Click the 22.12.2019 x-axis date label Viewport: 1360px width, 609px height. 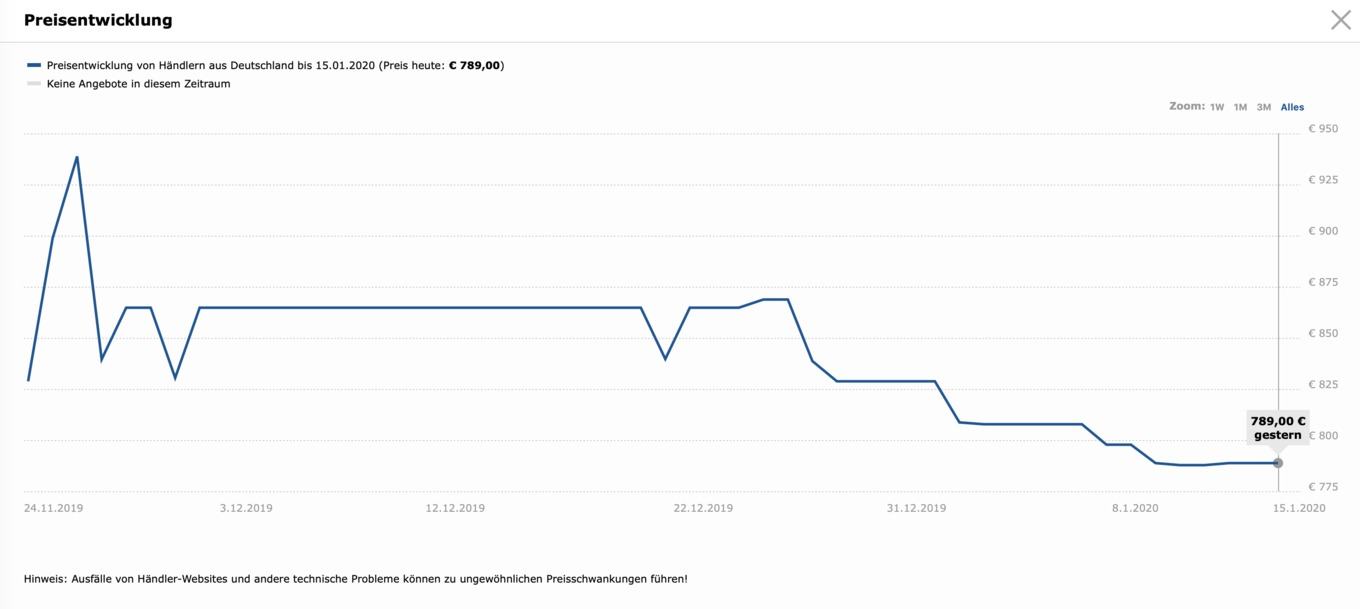703,508
